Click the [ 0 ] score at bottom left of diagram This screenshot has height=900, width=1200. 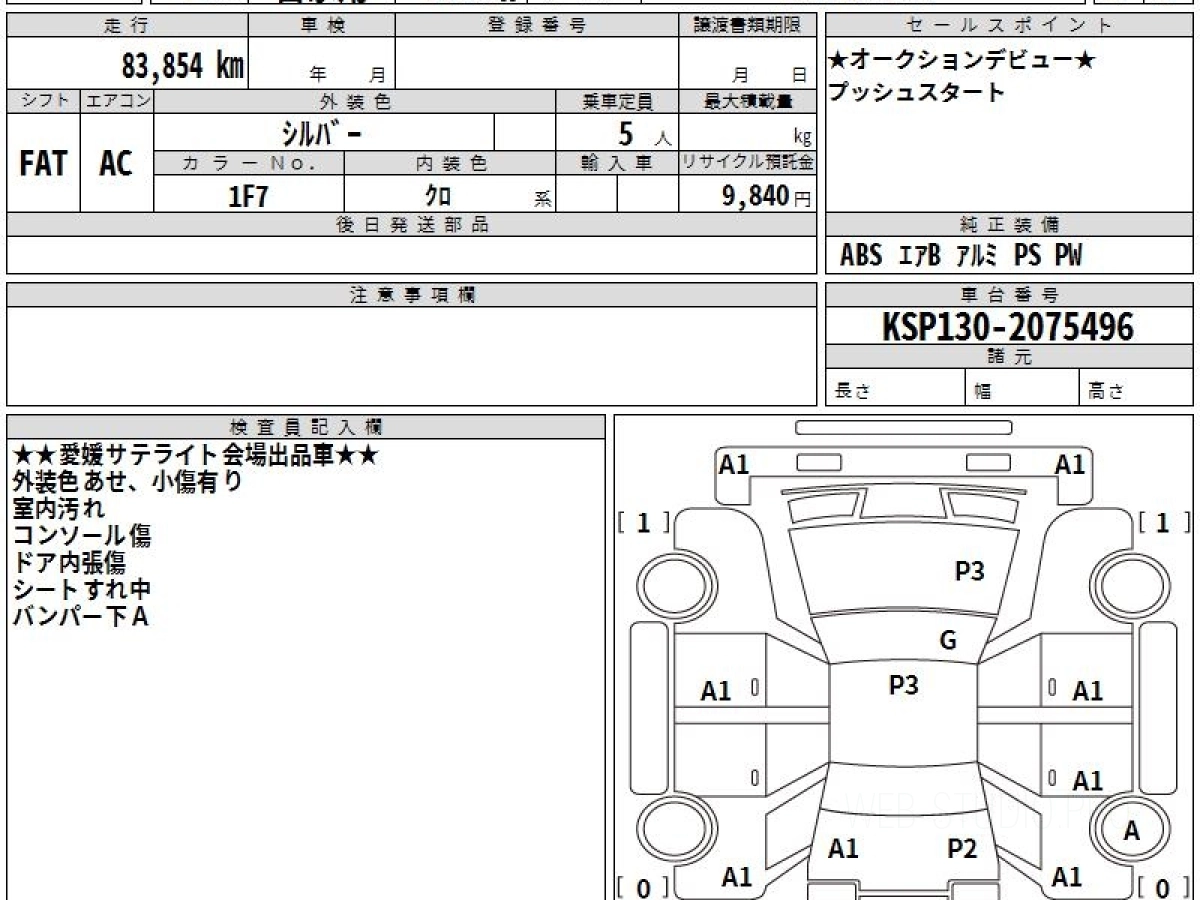tap(644, 887)
